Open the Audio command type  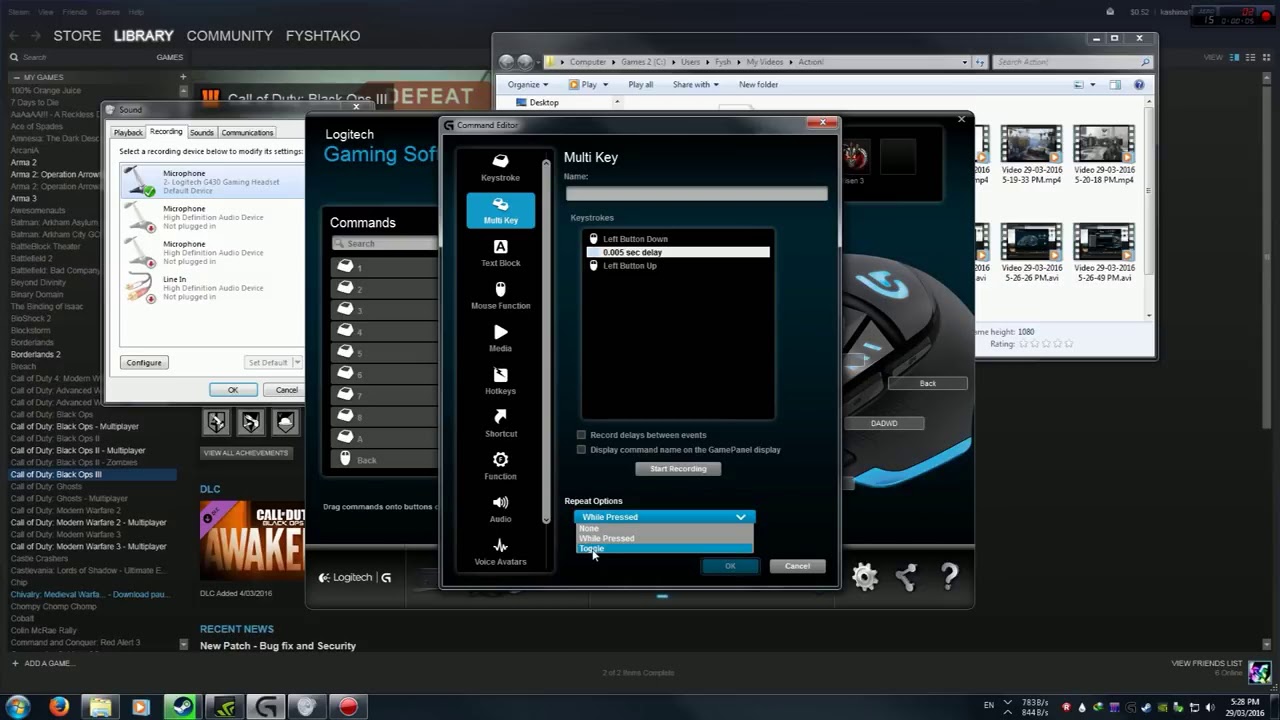tap(500, 509)
